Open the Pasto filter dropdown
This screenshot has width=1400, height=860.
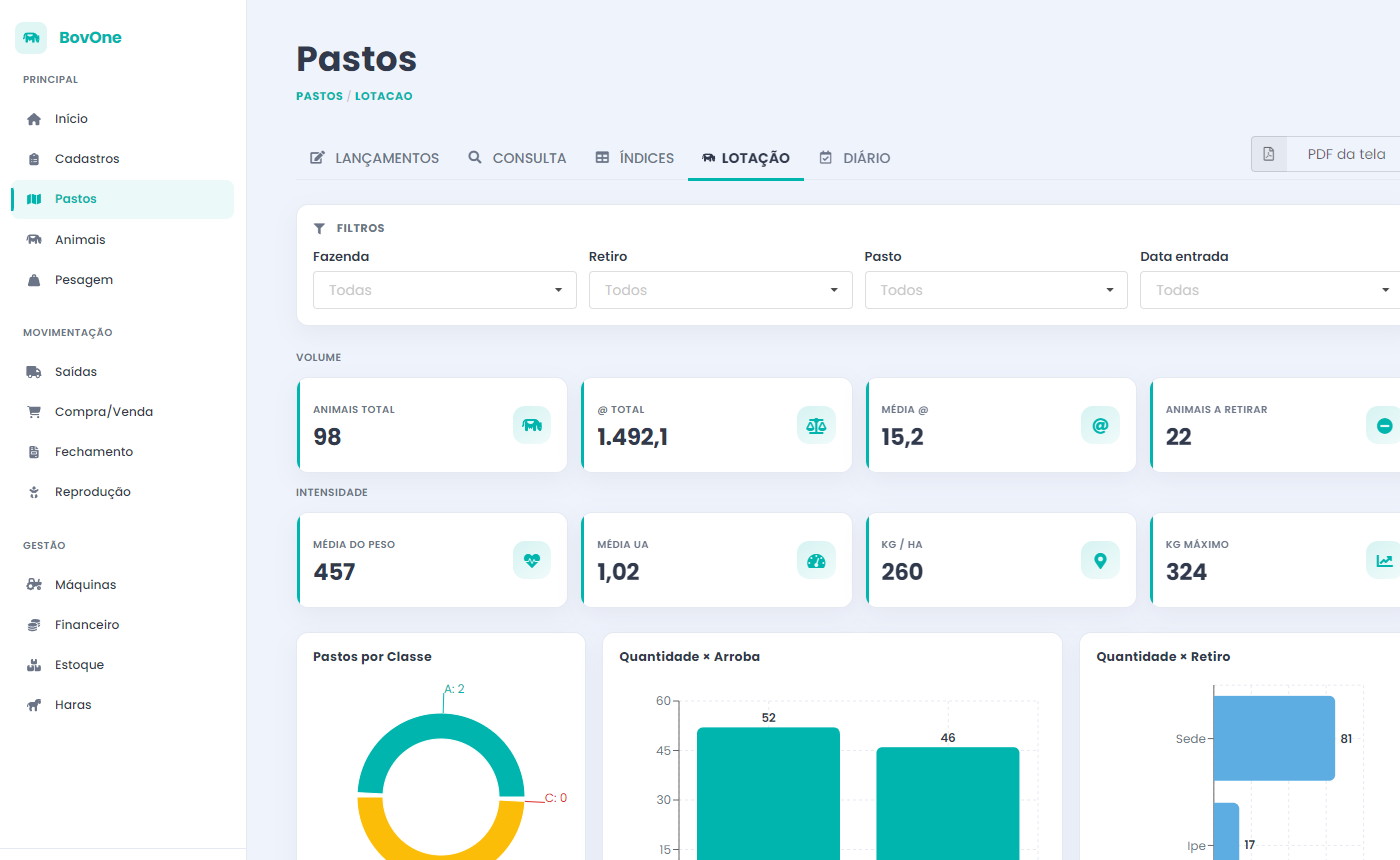click(x=996, y=290)
